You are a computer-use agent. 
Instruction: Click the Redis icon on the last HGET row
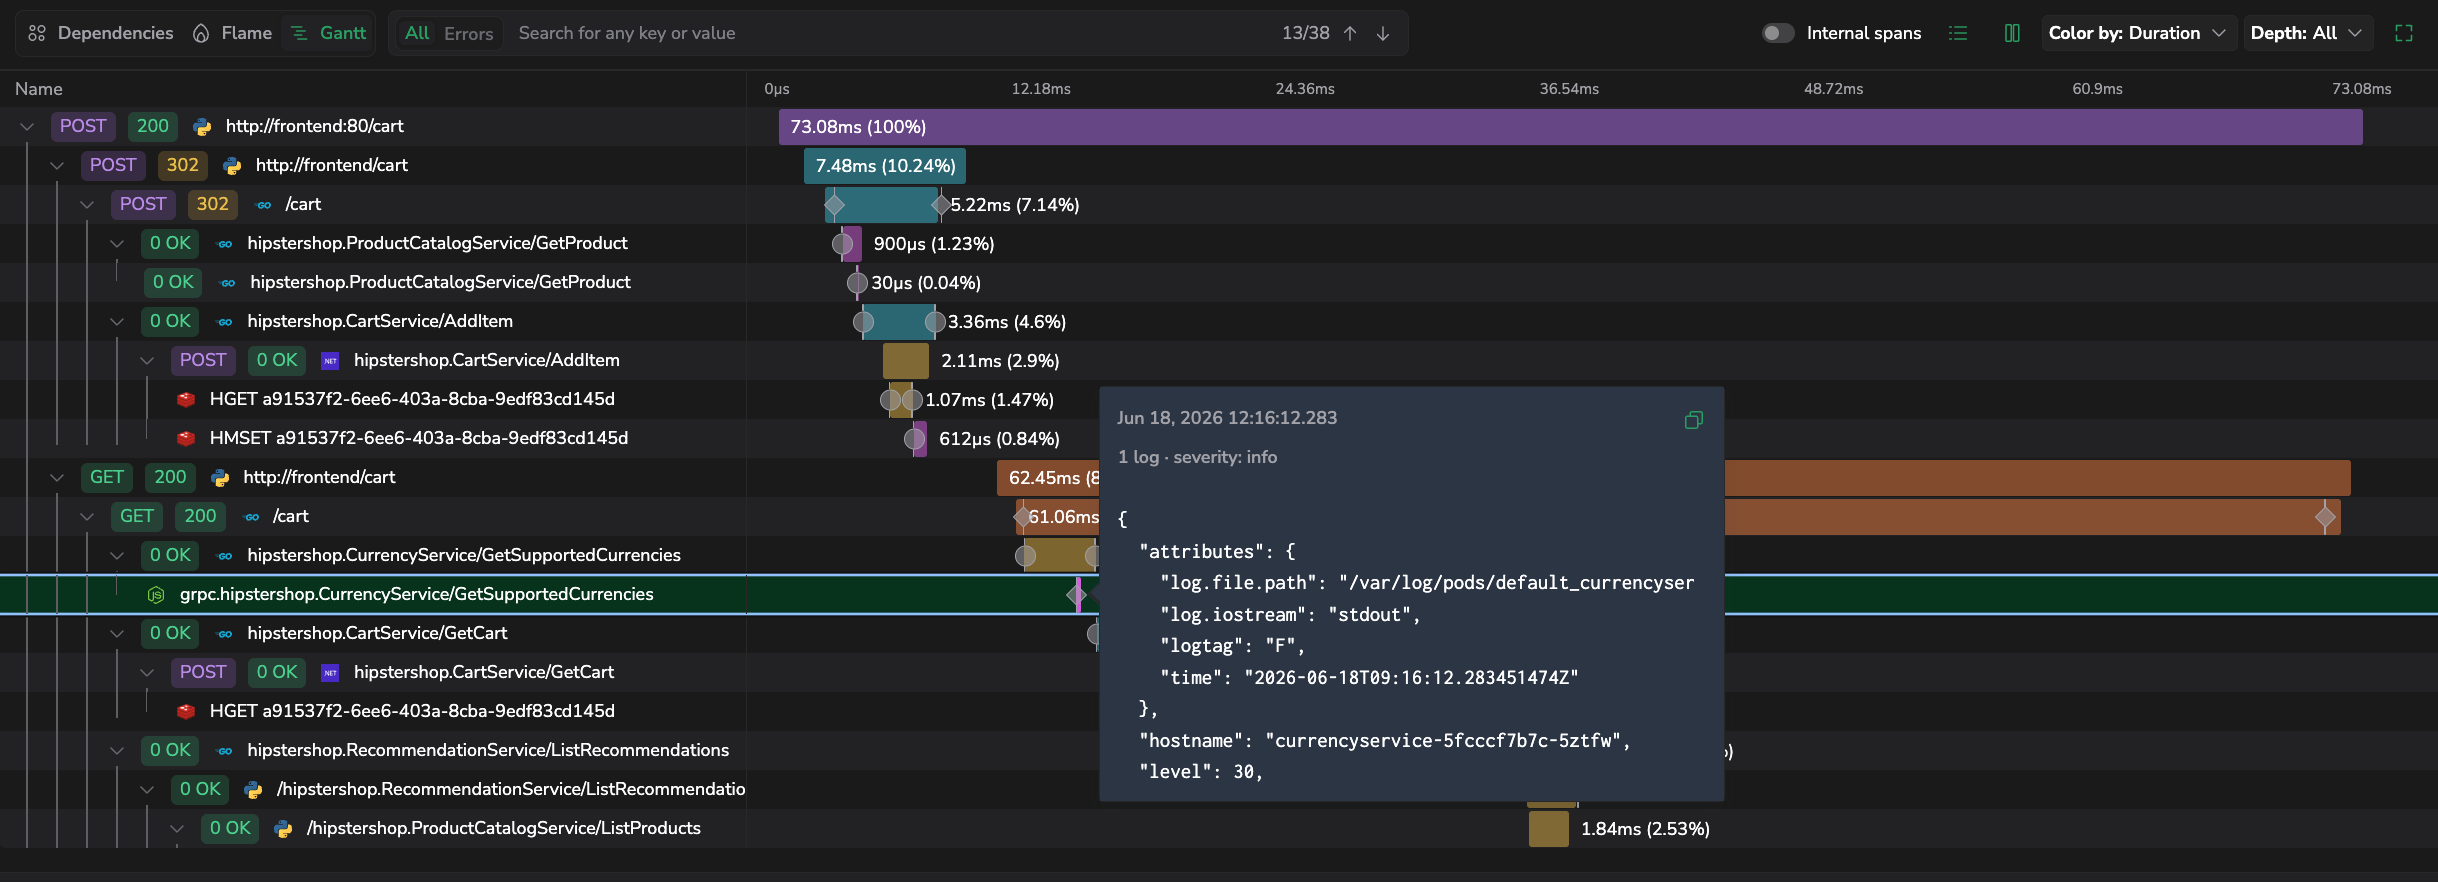click(x=186, y=712)
